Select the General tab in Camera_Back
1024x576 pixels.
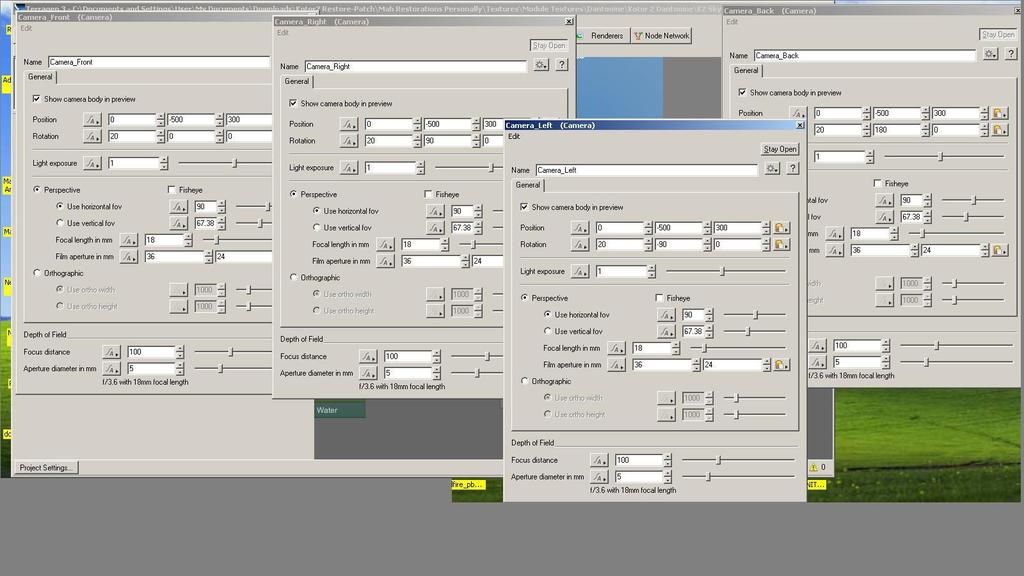[746, 70]
